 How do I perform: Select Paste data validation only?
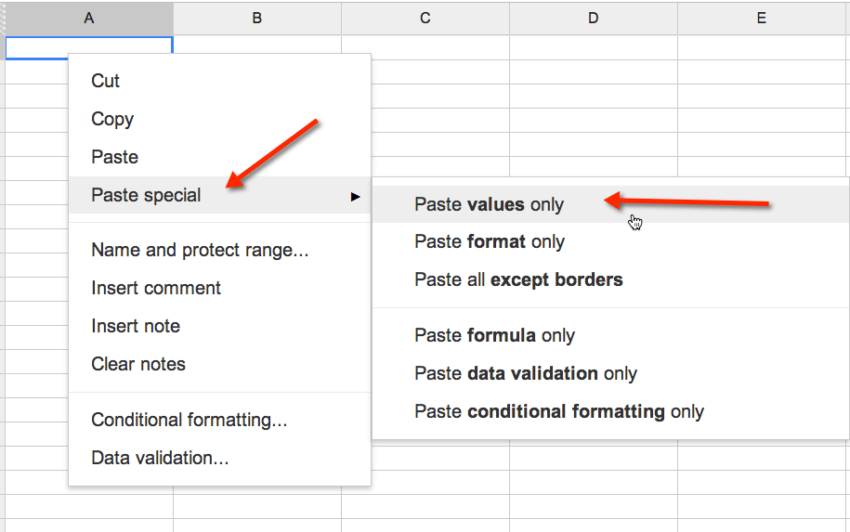610,374
